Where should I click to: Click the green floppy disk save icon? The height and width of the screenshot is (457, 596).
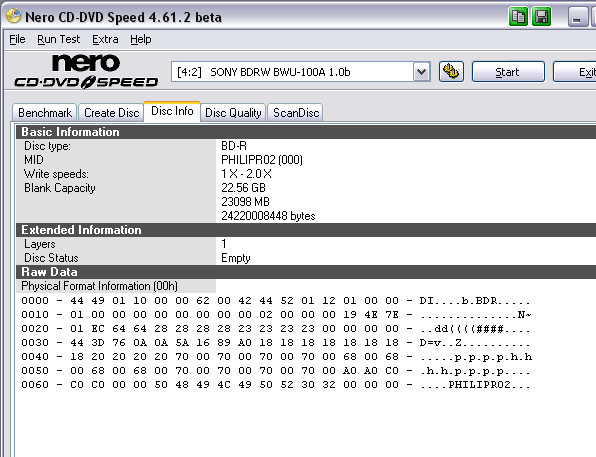[x=541, y=17]
